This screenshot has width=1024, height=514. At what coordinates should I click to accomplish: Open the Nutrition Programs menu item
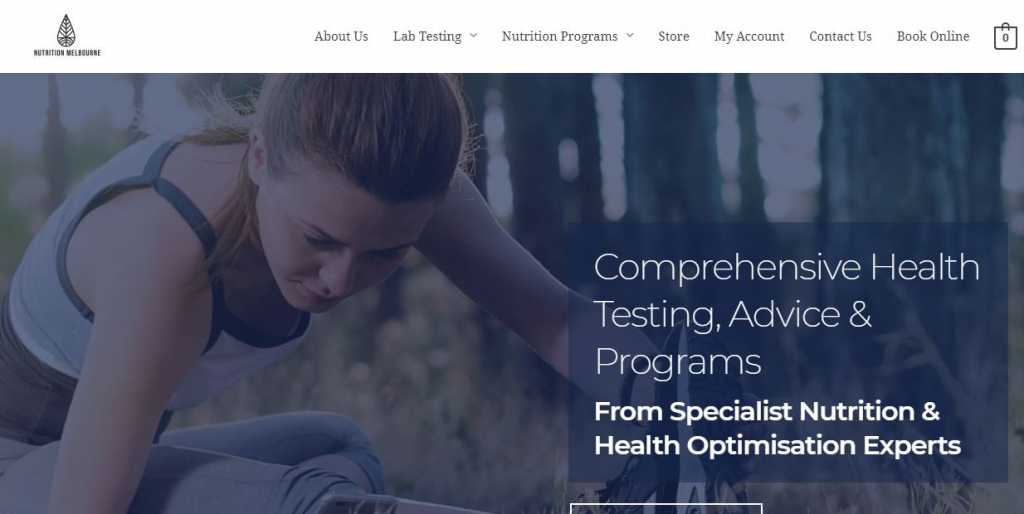pos(560,37)
